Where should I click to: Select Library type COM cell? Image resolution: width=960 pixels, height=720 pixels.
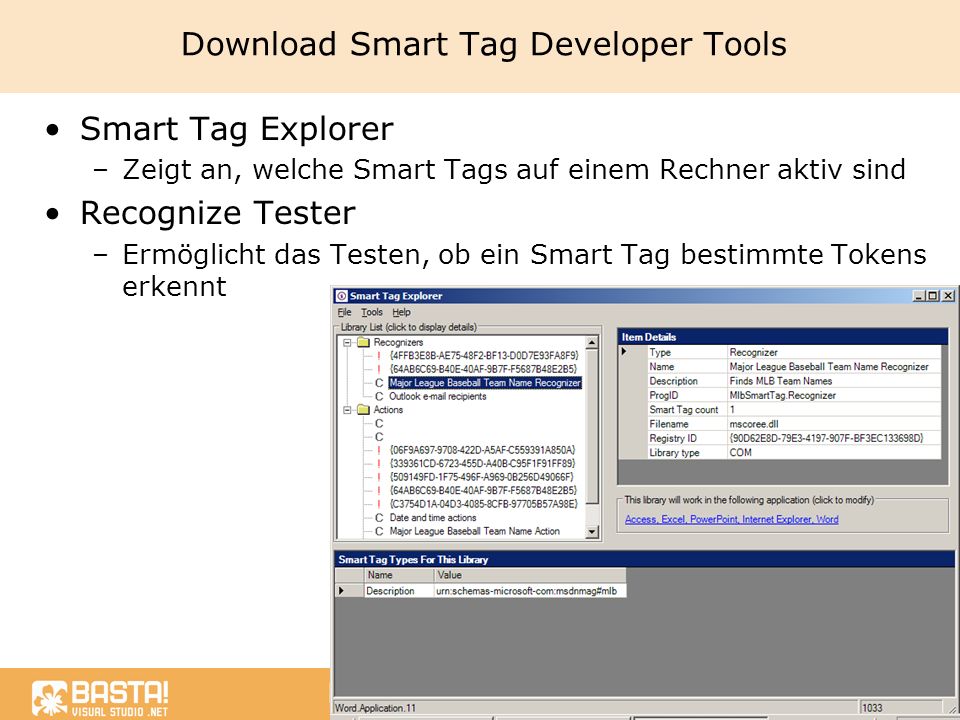coord(834,452)
